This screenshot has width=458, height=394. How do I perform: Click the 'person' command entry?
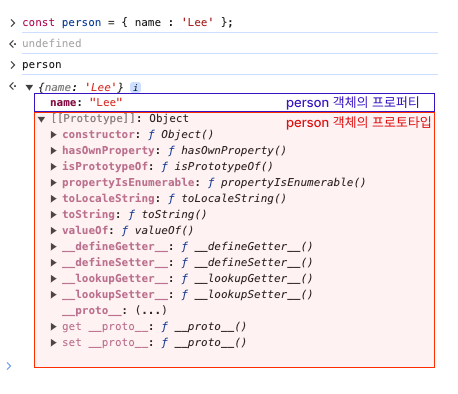[x=42, y=64]
